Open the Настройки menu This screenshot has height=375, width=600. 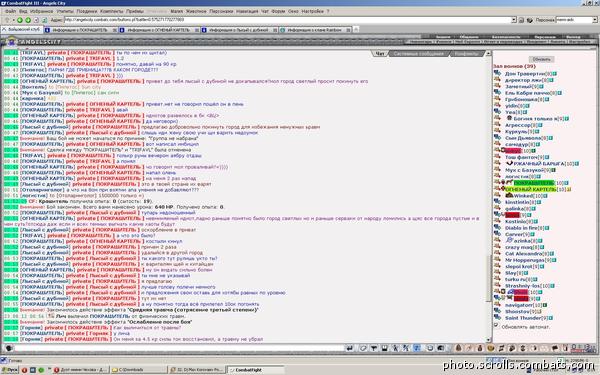[313, 11]
